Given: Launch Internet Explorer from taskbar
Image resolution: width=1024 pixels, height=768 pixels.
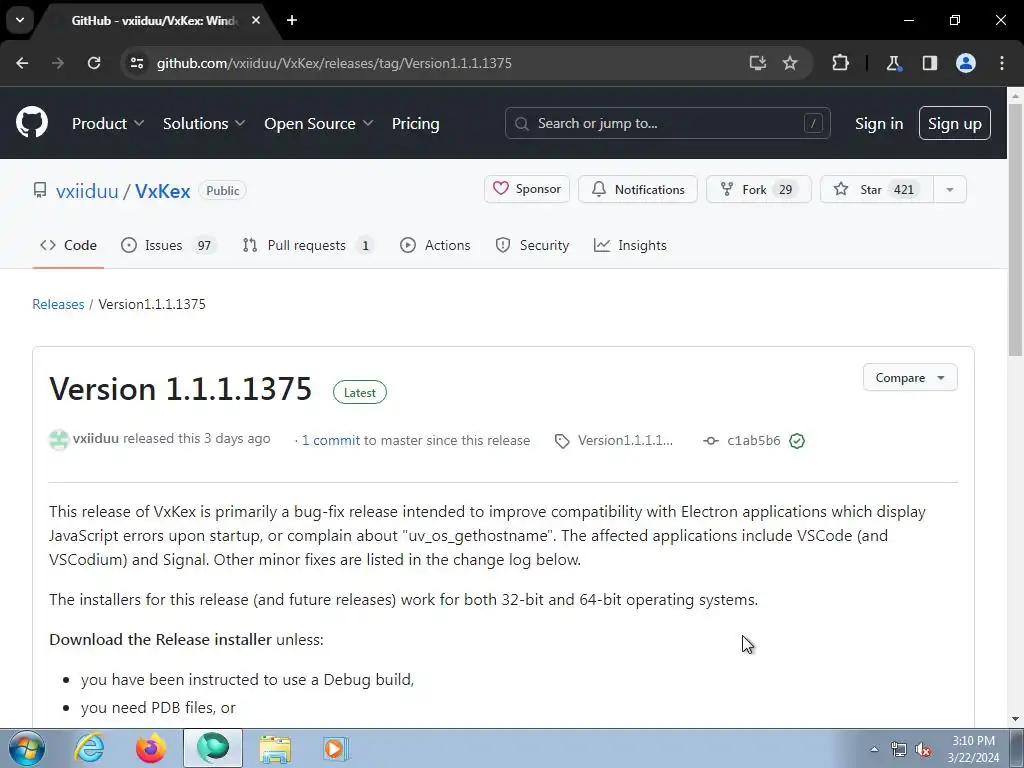Looking at the screenshot, I should point(89,748).
